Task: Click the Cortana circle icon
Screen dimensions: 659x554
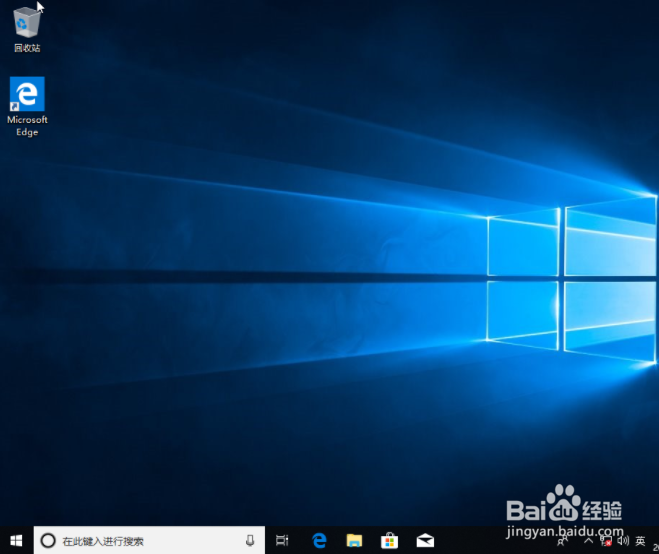Action: (48, 541)
